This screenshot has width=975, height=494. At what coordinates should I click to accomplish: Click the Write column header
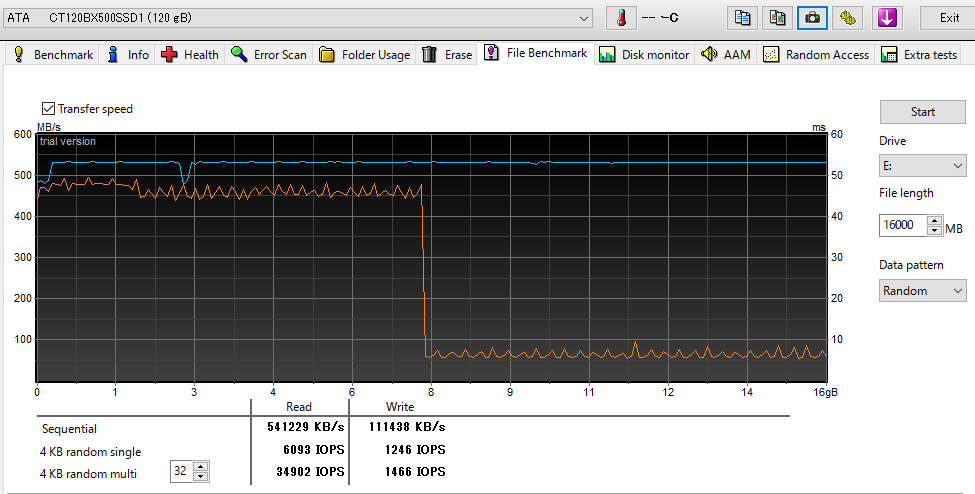click(400, 406)
